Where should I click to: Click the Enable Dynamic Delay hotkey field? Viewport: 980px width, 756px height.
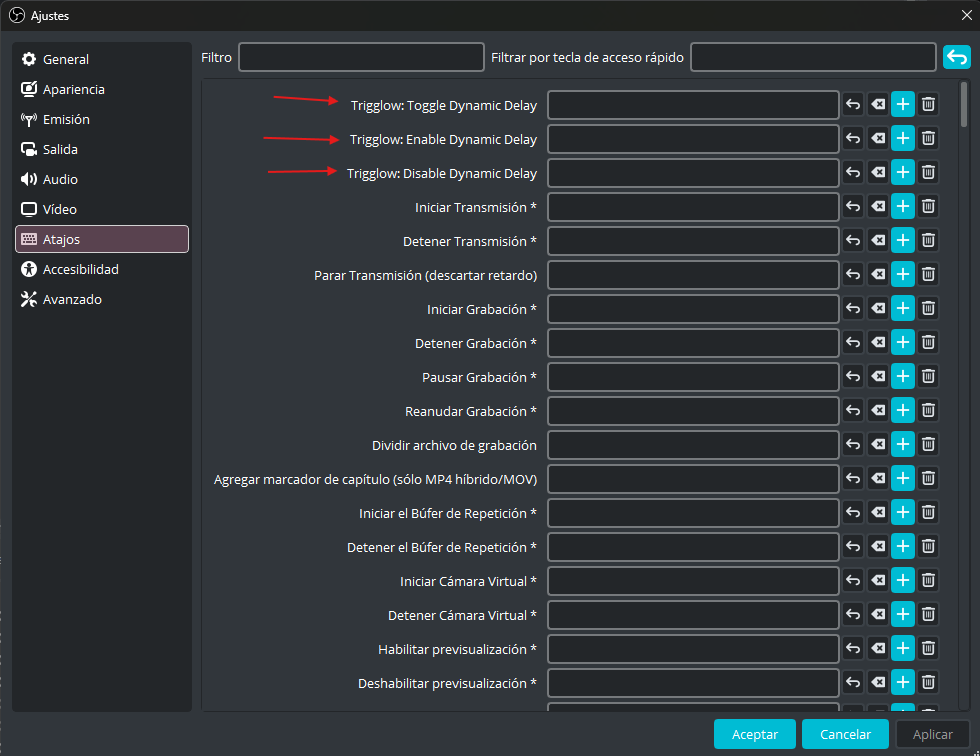point(693,139)
